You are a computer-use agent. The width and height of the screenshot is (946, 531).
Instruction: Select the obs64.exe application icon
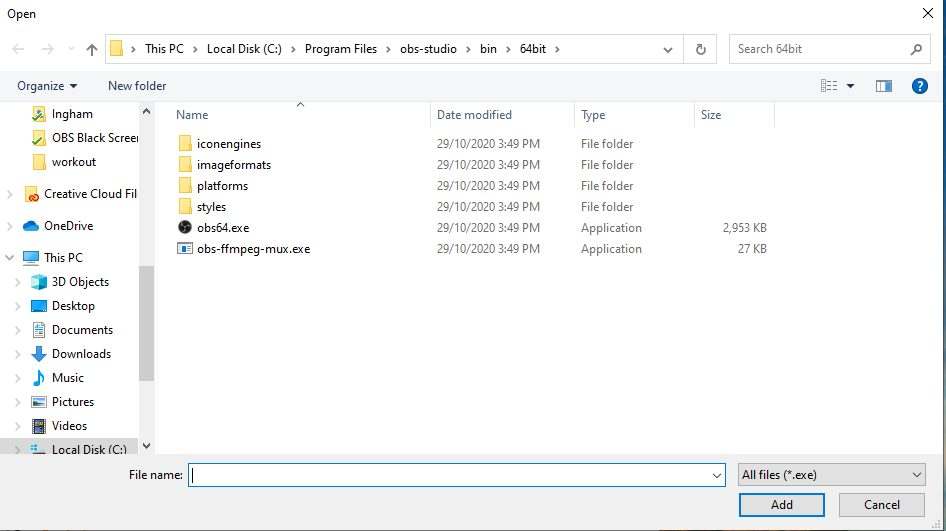185,227
